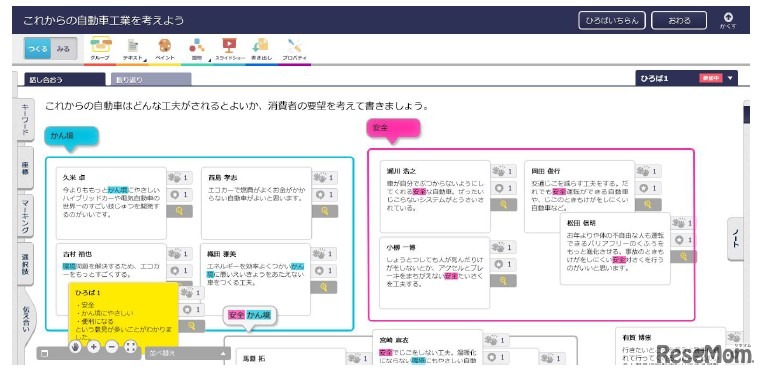Magnify 瀬川 浩之's card
The image size is (767, 377).
(503, 204)
